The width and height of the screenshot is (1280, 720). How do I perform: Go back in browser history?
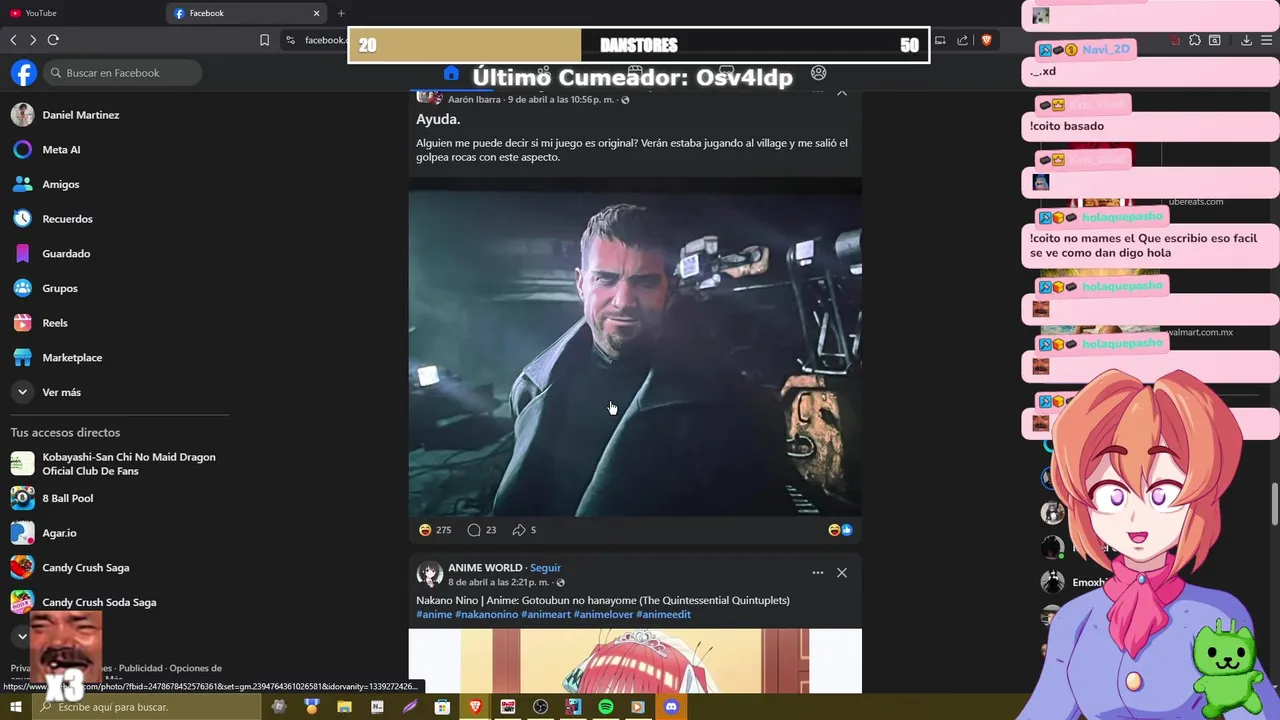point(13,40)
